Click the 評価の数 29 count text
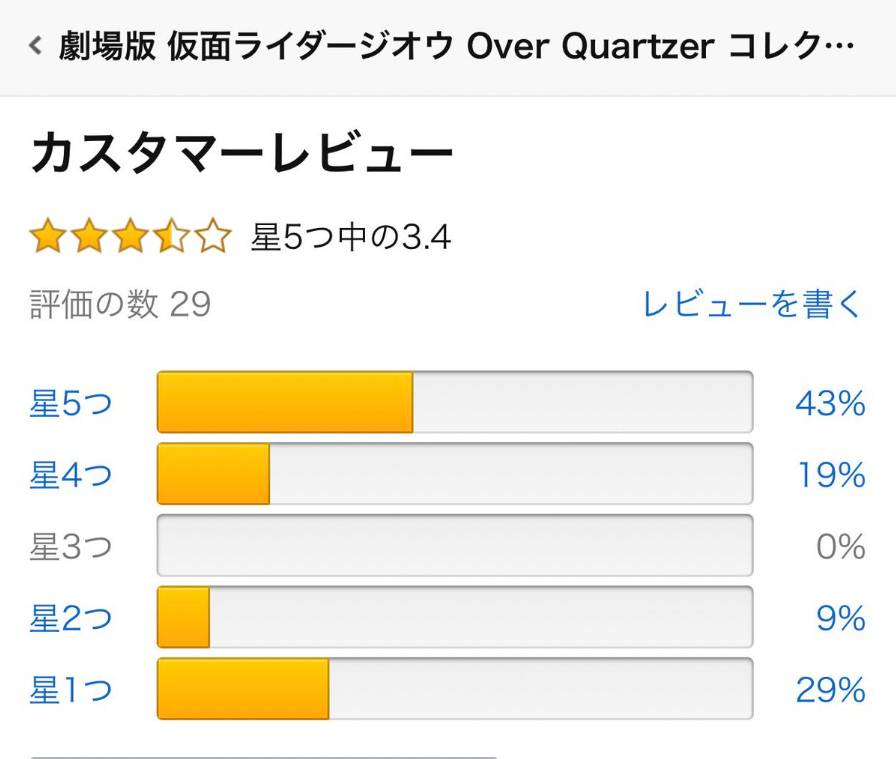The width and height of the screenshot is (896, 759). pyautogui.click(x=120, y=304)
